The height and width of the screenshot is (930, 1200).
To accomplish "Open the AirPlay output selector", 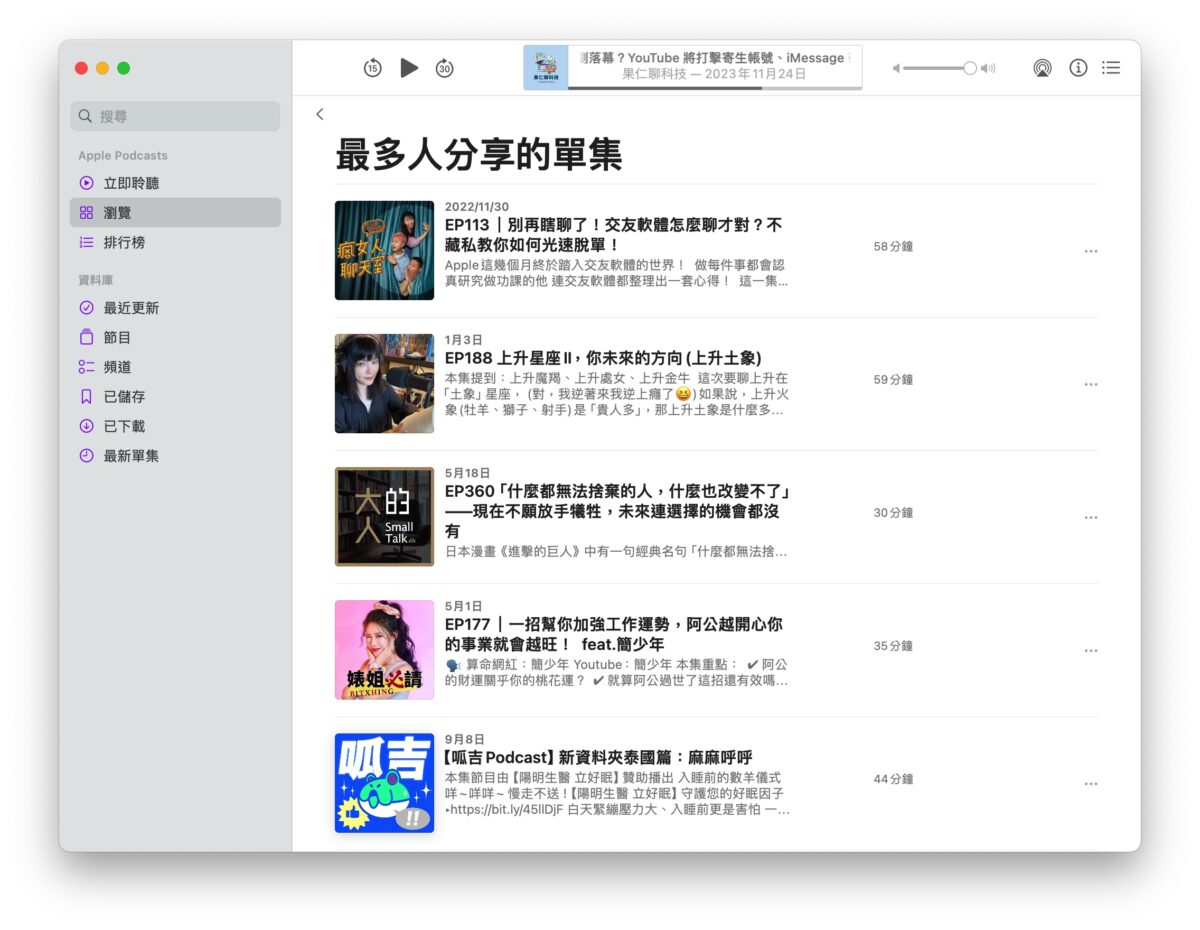I will (x=1042, y=68).
